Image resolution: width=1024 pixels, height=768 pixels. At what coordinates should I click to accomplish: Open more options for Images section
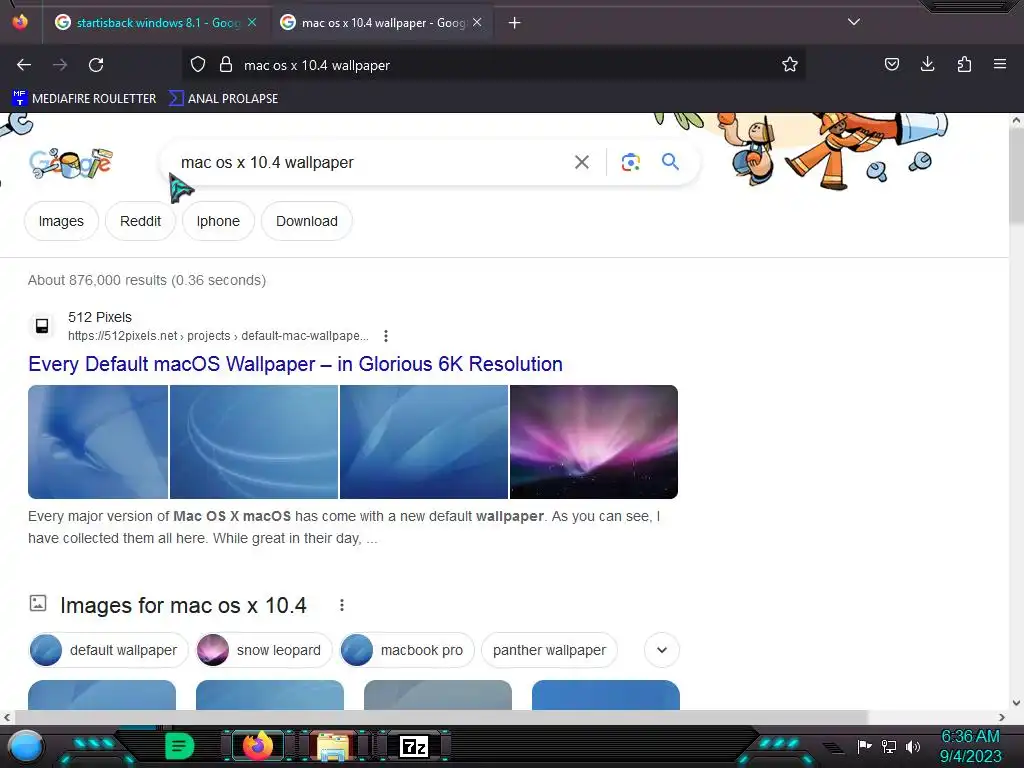342,605
